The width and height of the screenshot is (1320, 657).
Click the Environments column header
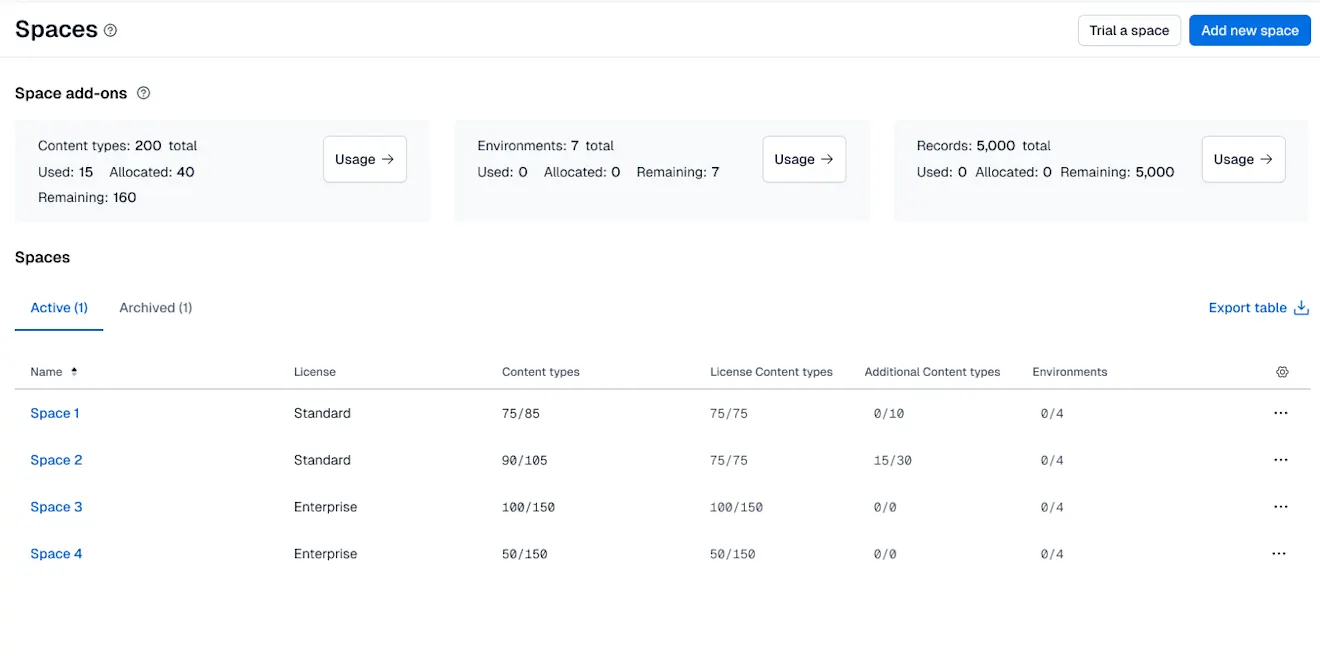point(1070,372)
